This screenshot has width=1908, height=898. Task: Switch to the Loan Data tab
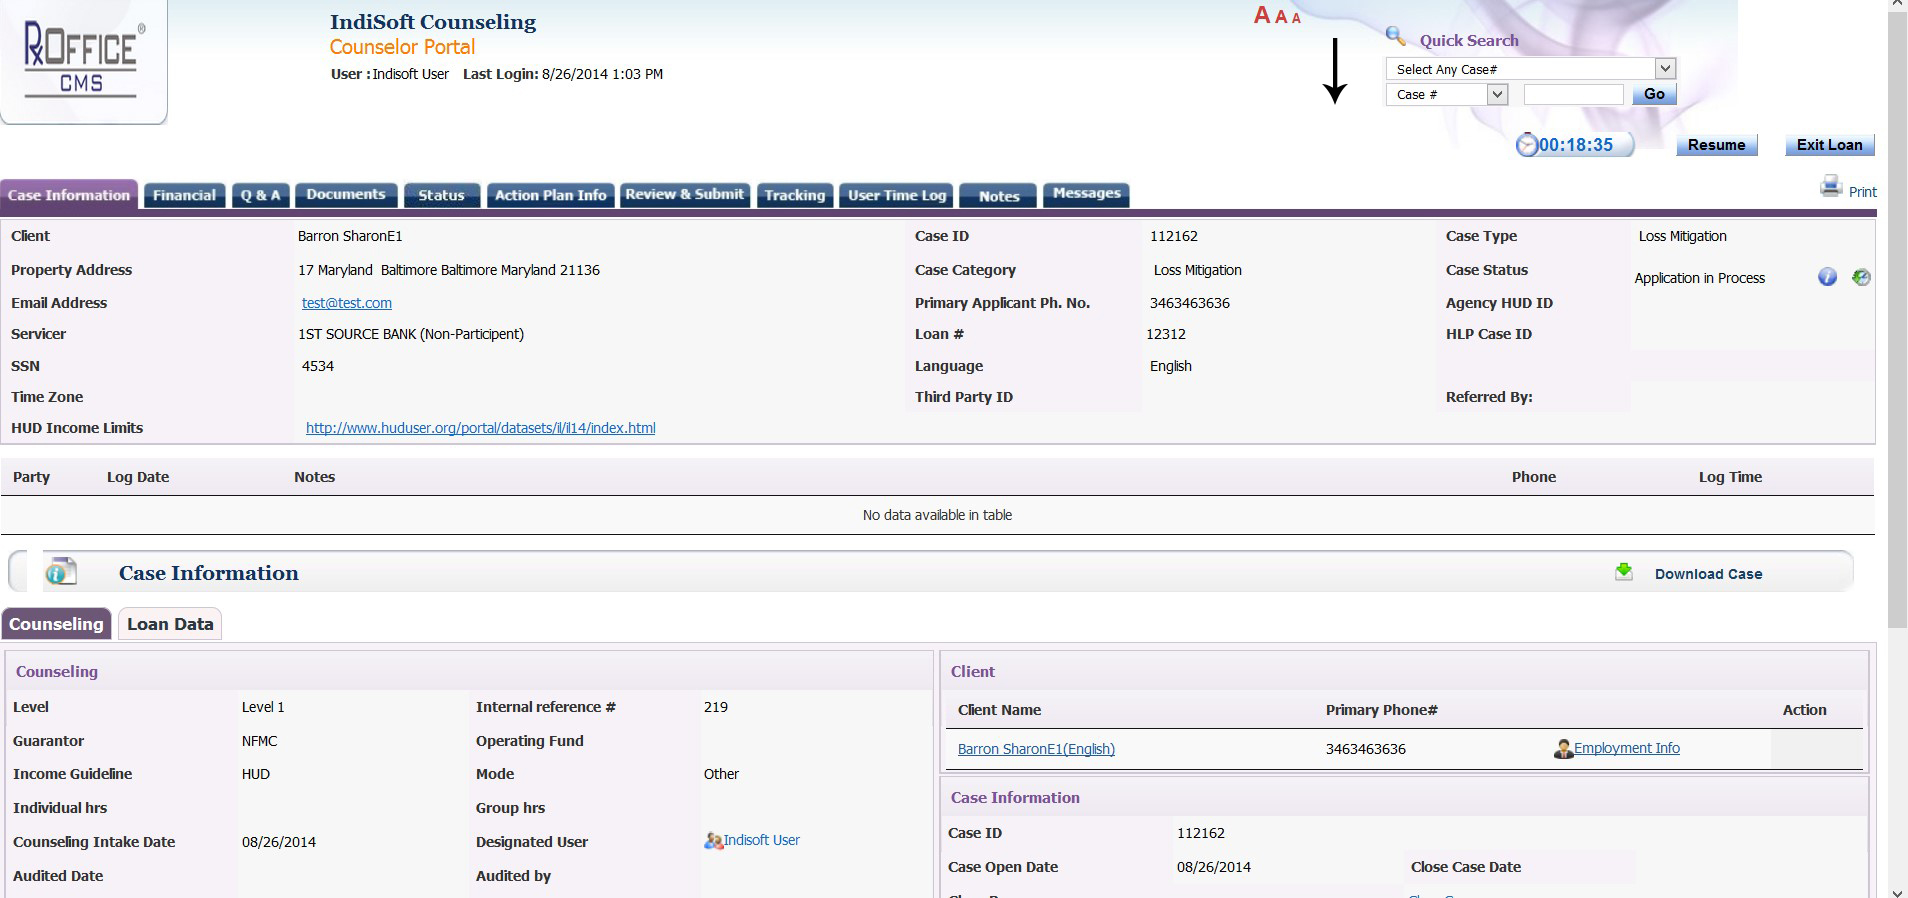tap(170, 624)
